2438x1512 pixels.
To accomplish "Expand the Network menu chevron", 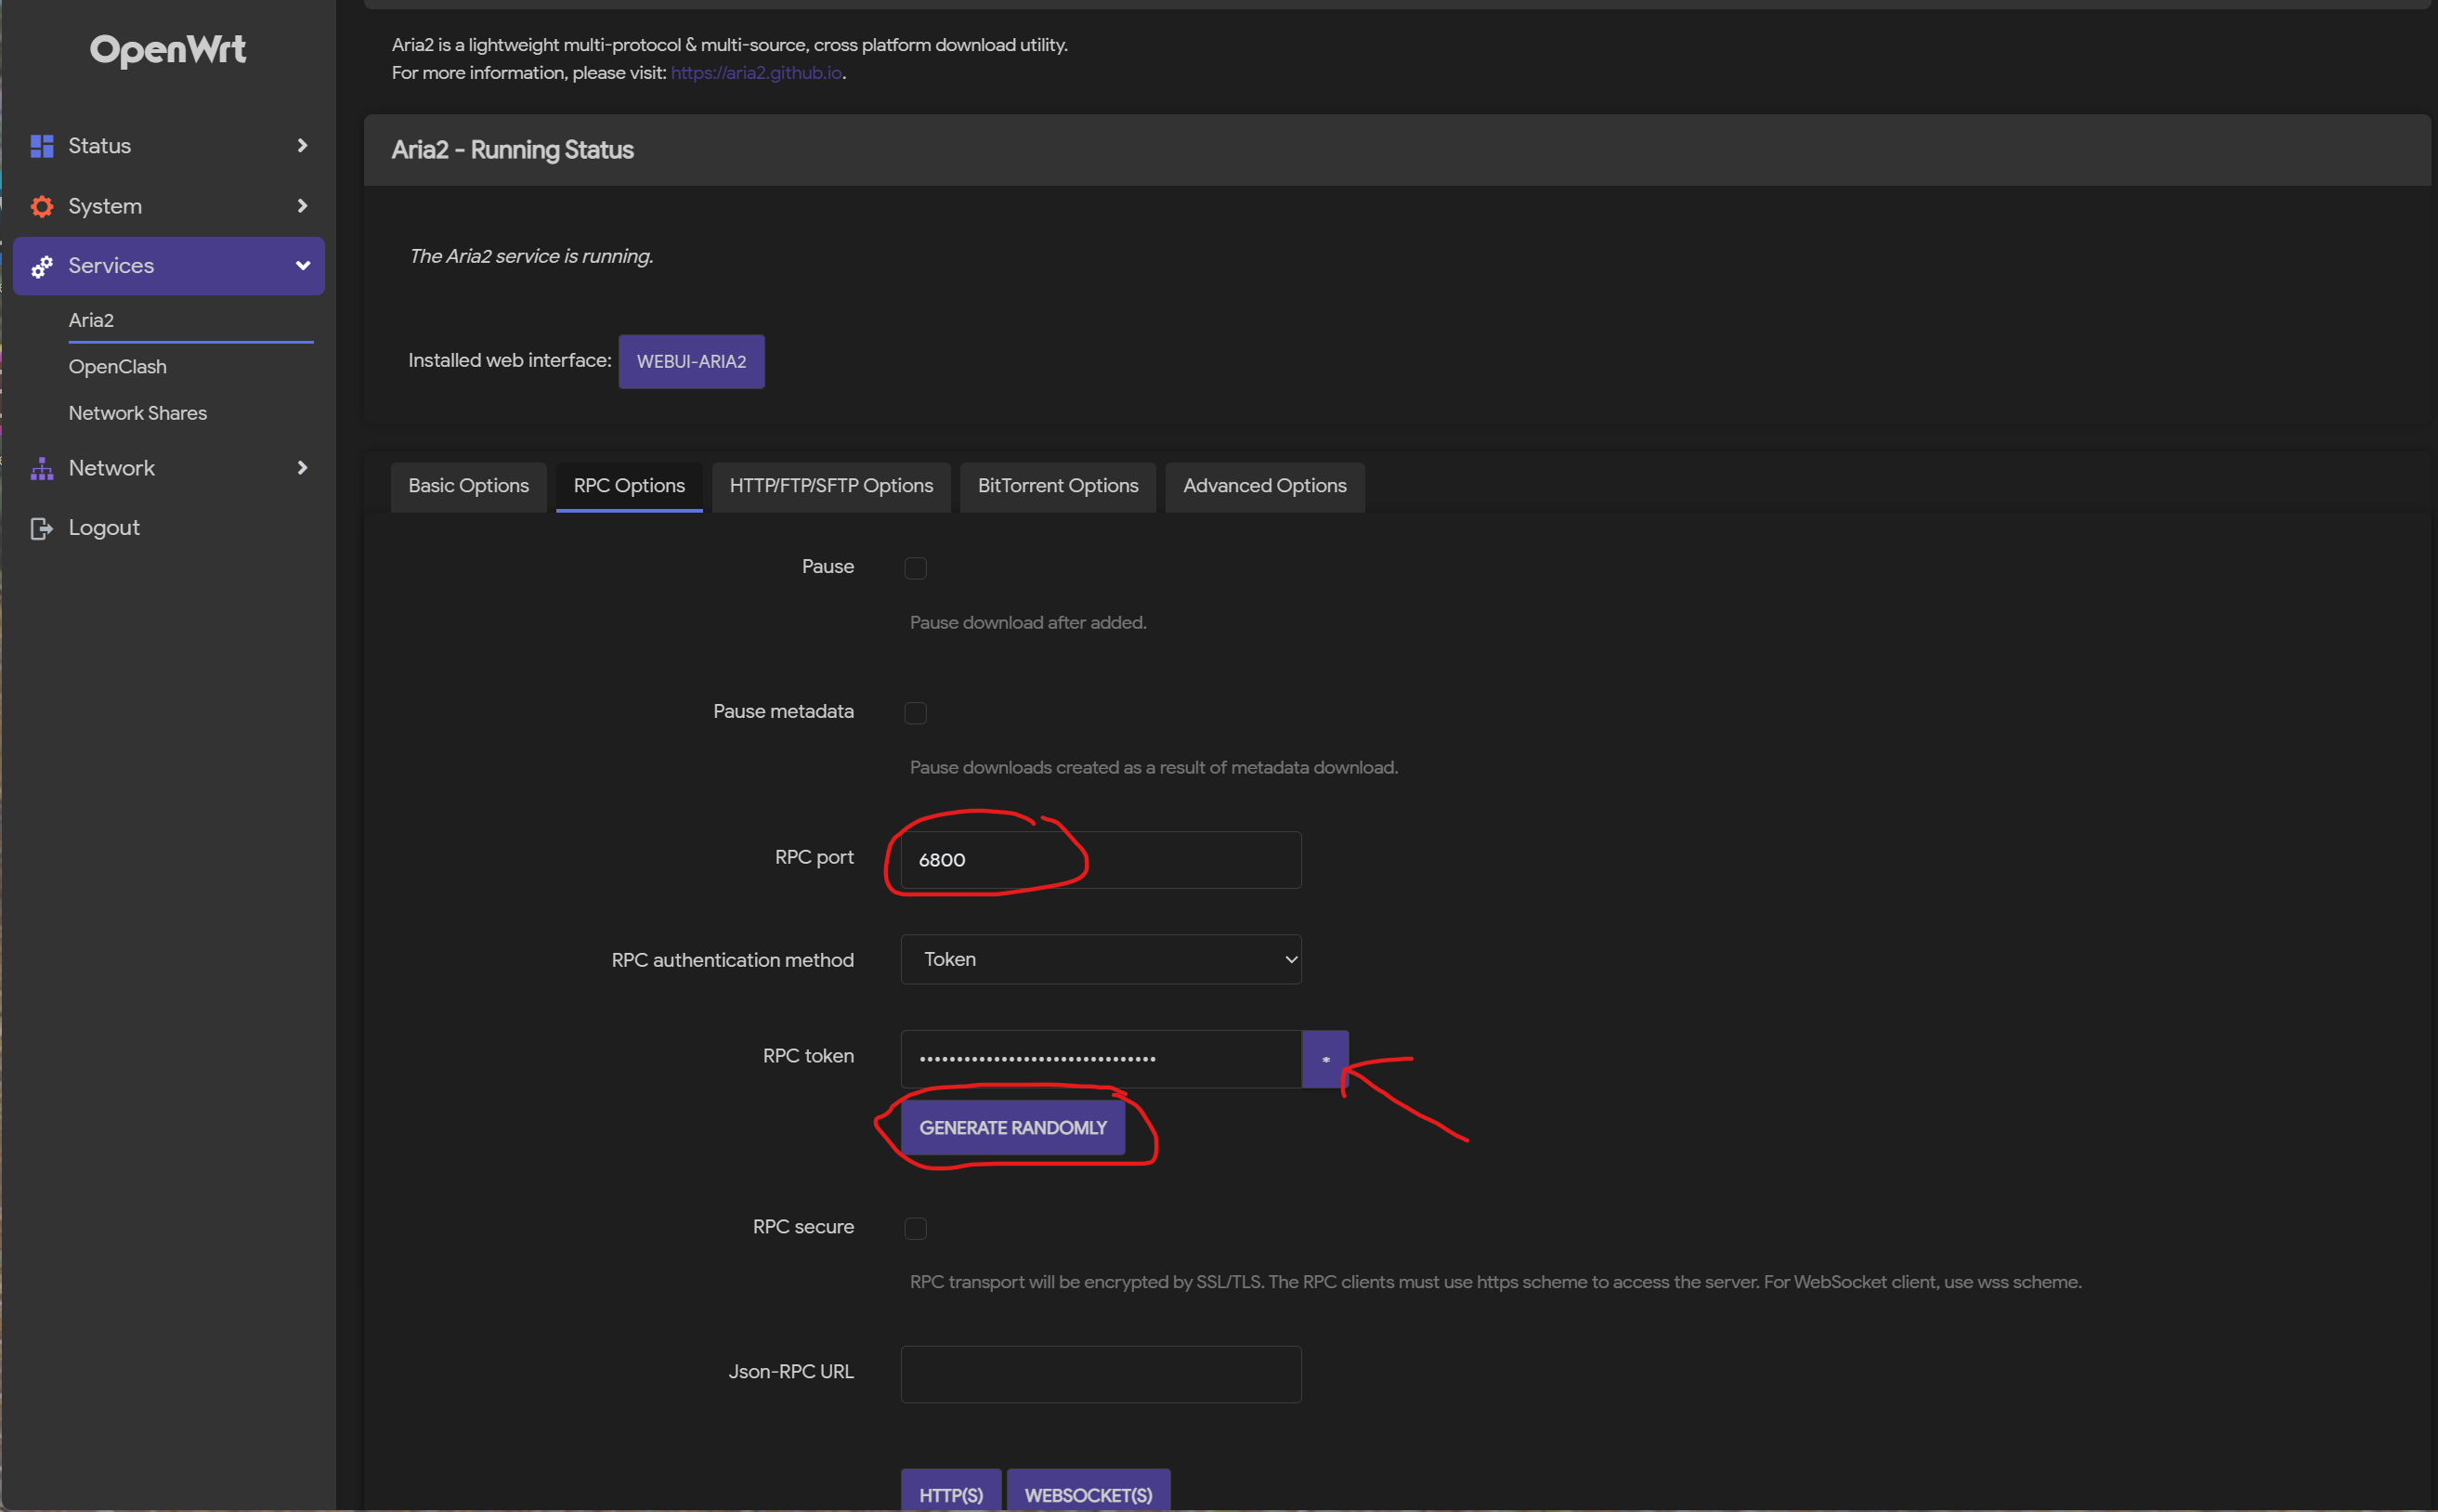I will point(302,468).
